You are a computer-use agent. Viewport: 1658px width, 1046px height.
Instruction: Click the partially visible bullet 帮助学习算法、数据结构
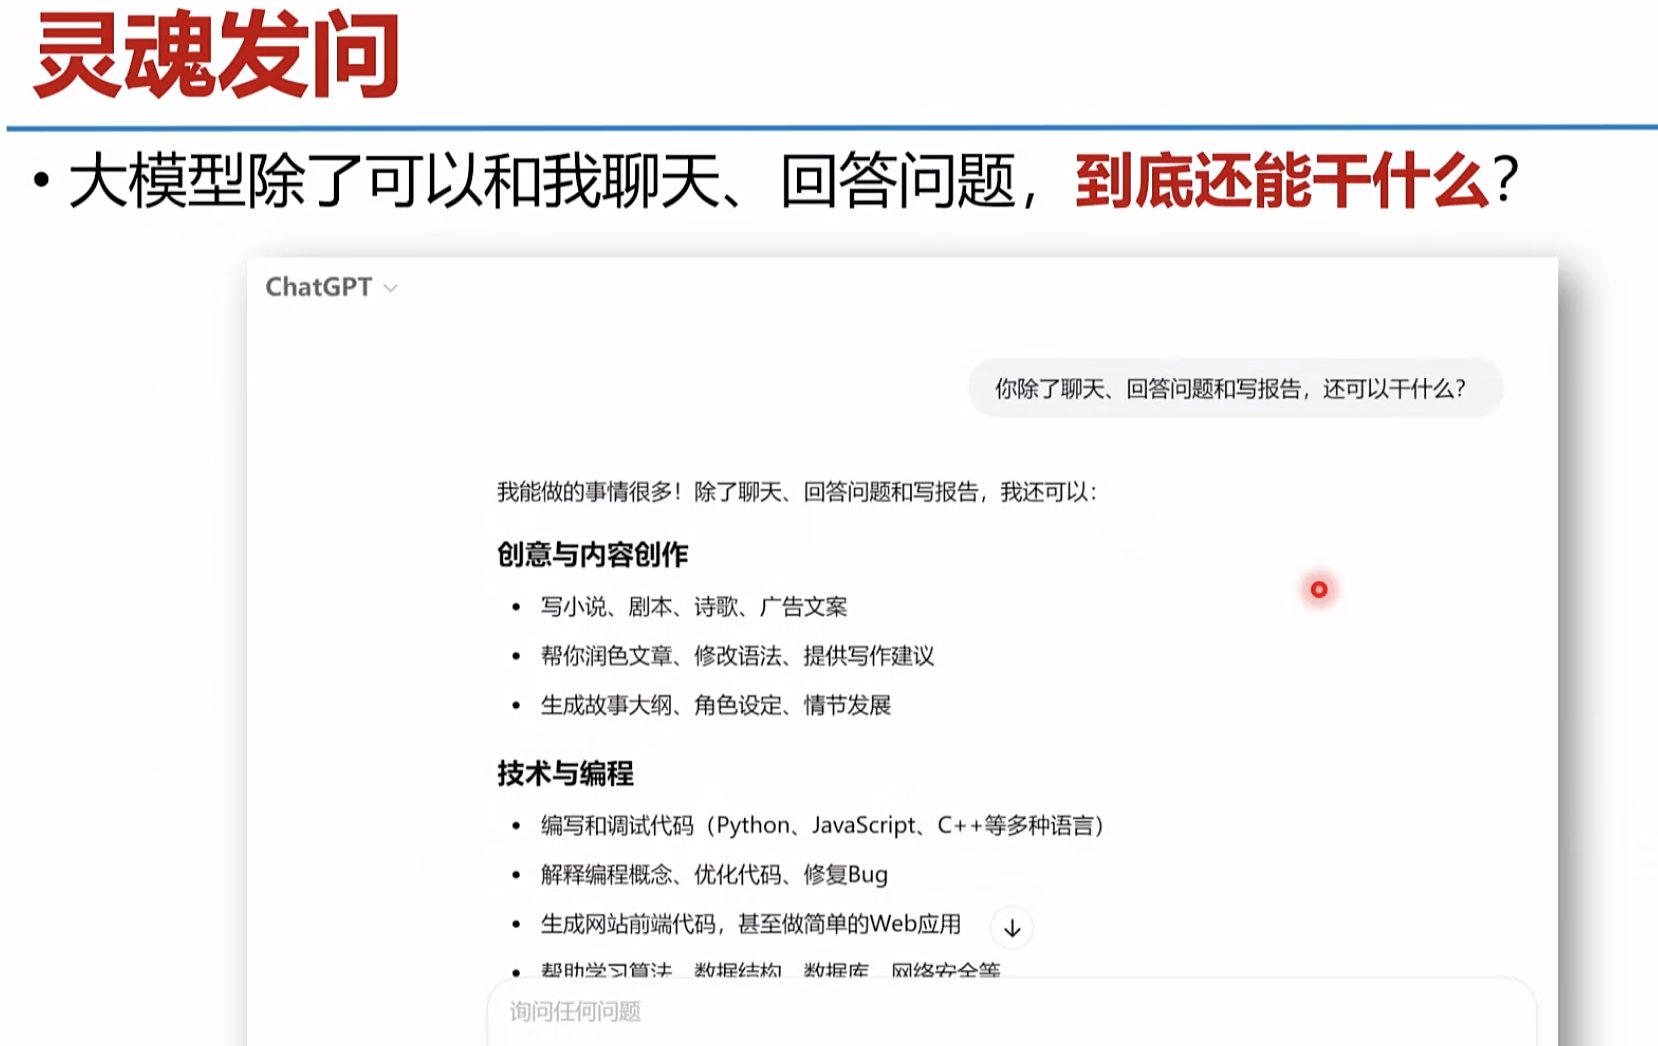(770, 970)
